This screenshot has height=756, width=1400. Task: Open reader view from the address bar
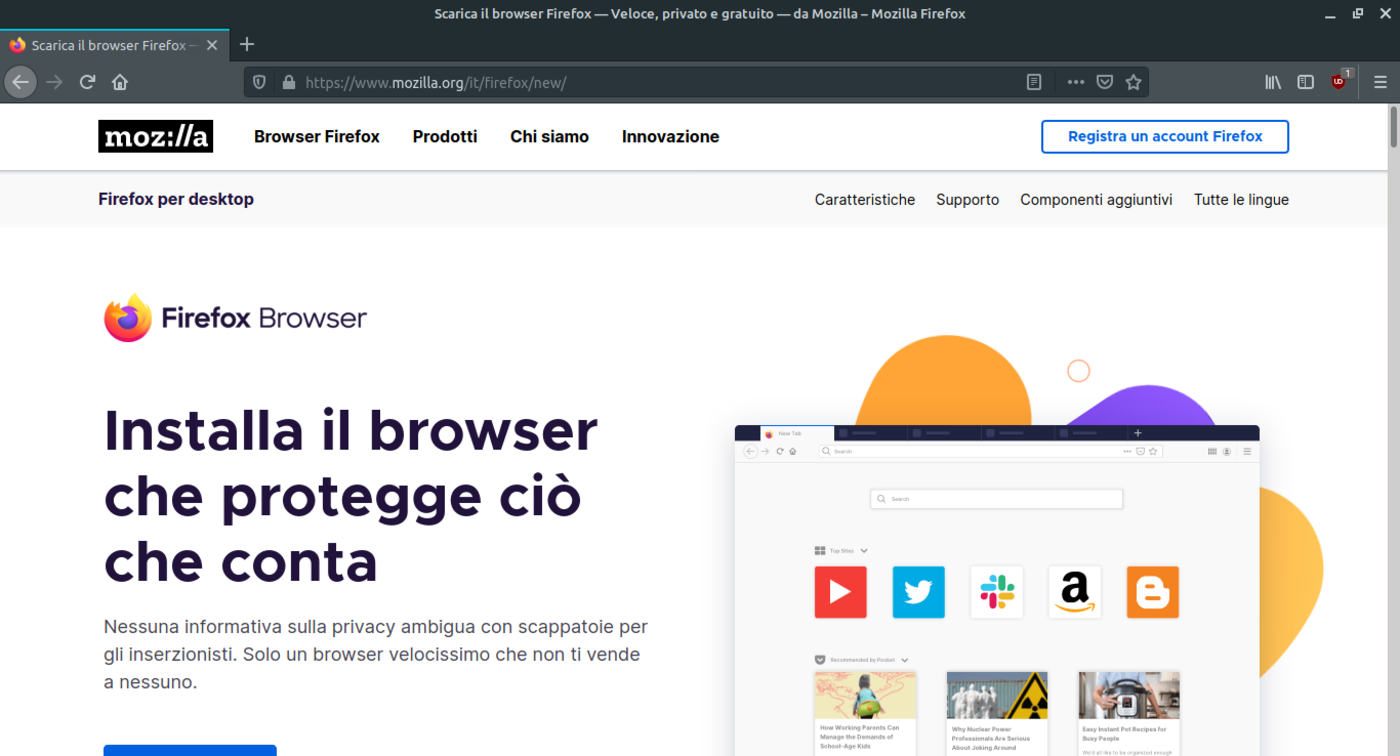(1033, 82)
